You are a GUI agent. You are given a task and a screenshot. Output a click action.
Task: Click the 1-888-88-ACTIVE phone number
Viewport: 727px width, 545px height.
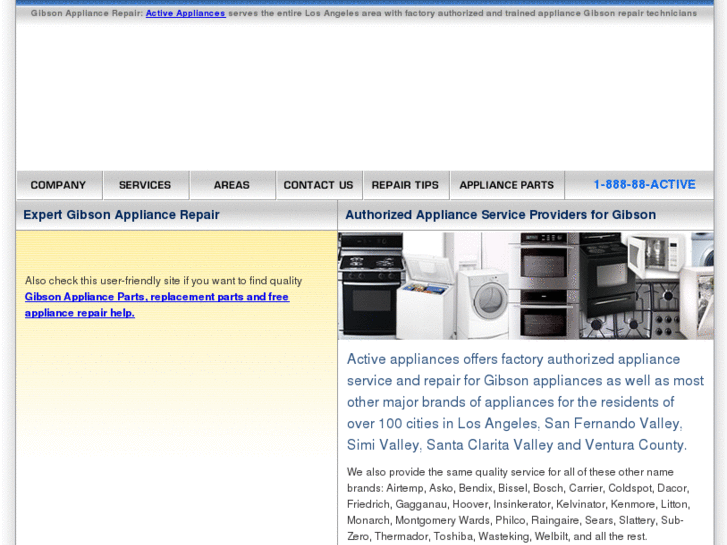644,185
